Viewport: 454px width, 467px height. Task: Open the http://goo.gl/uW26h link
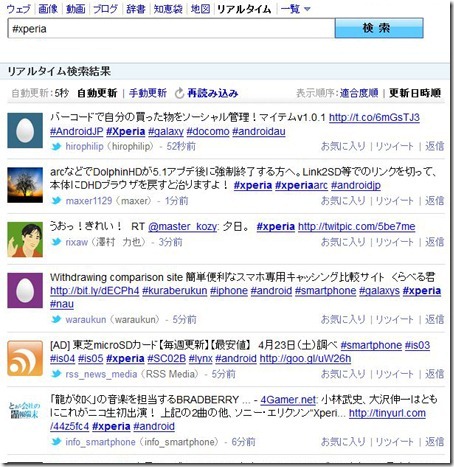pyautogui.click(x=305, y=359)
